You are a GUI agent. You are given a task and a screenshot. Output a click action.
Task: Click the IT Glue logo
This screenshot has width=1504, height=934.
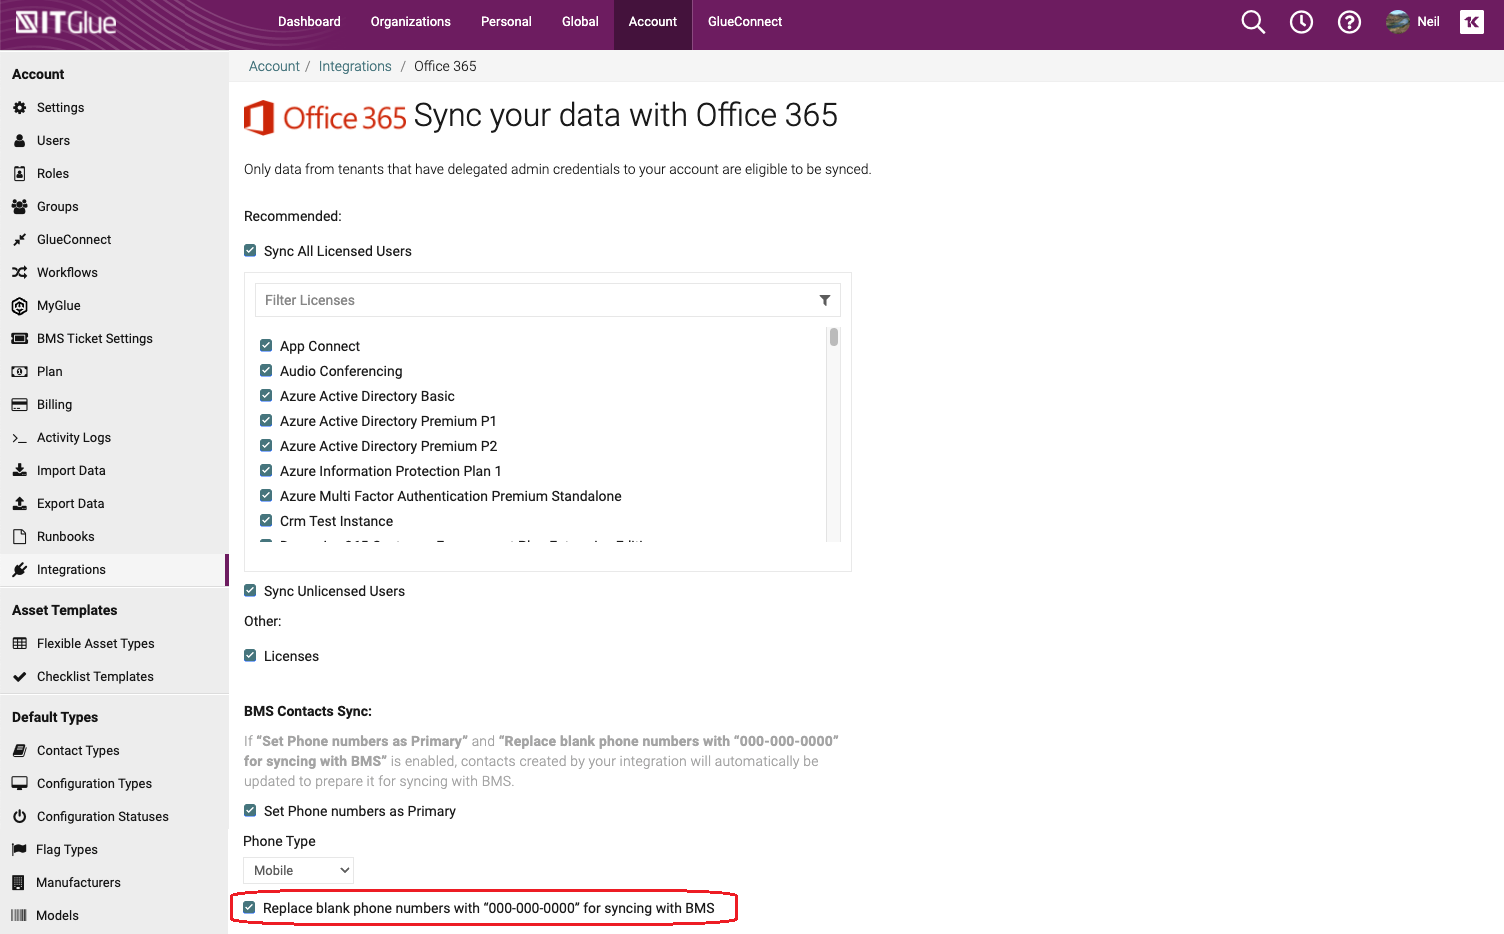[67, 23]
